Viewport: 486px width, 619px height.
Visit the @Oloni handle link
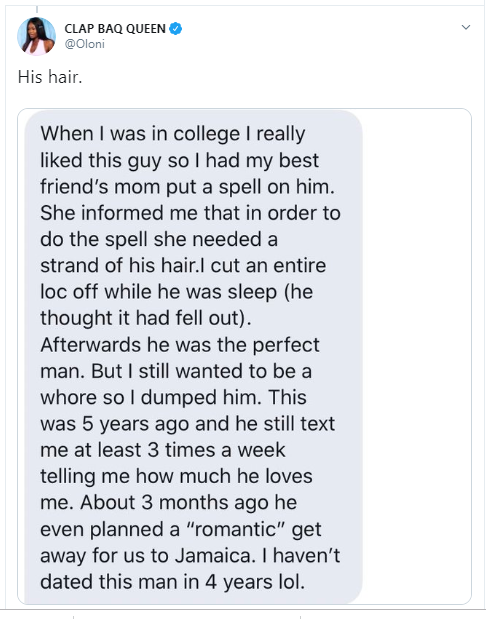(84, 44)
